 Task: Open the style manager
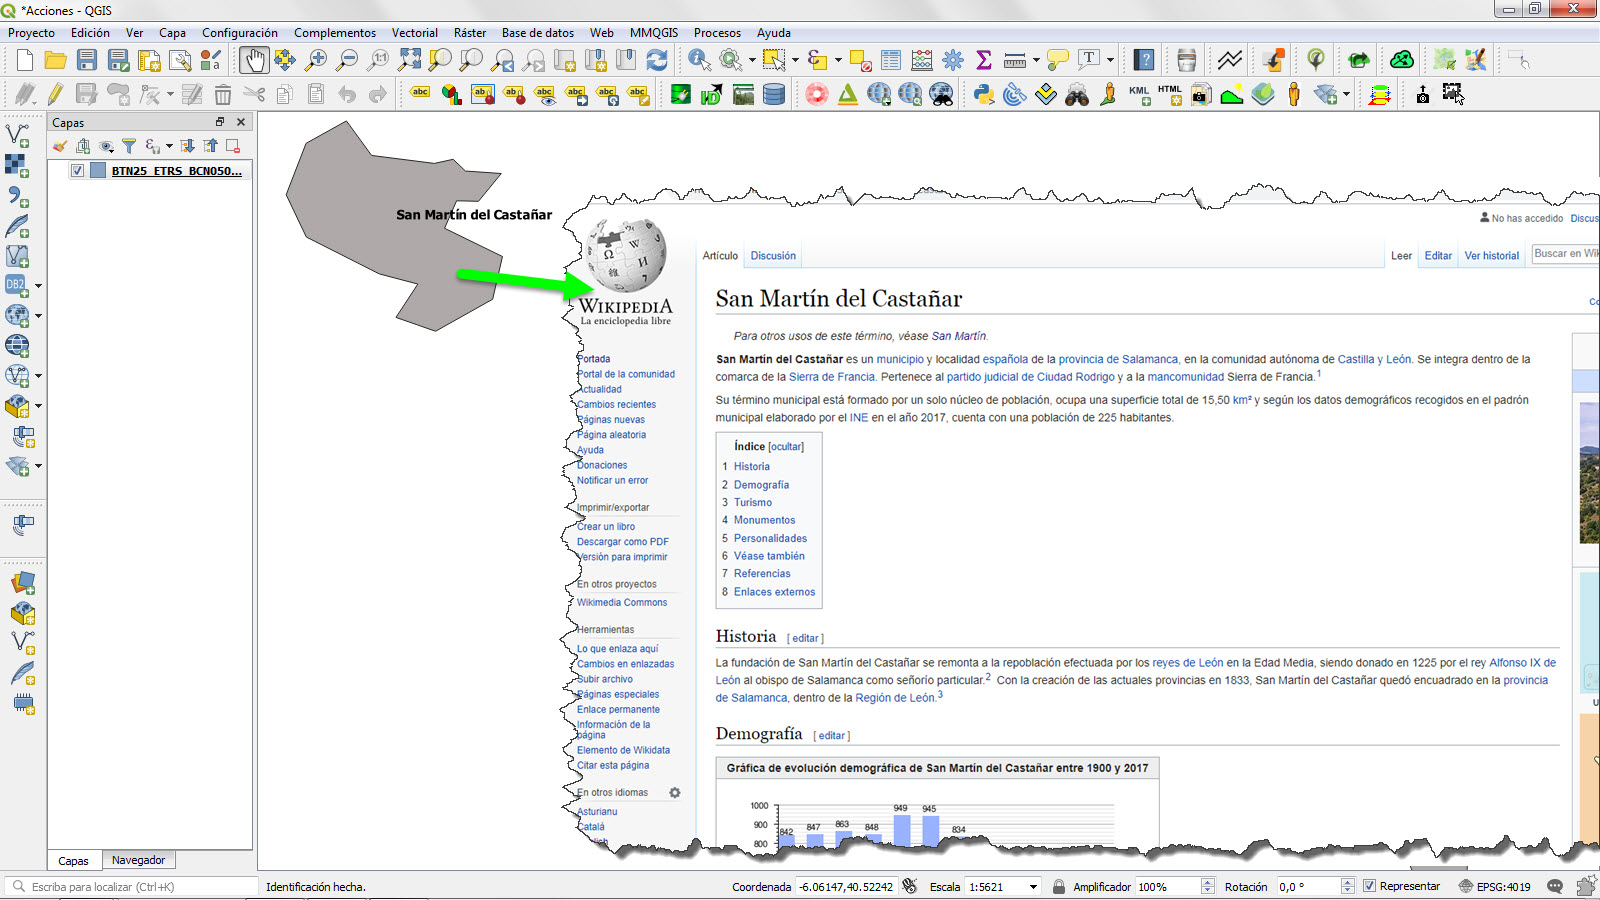click(211, 60)
